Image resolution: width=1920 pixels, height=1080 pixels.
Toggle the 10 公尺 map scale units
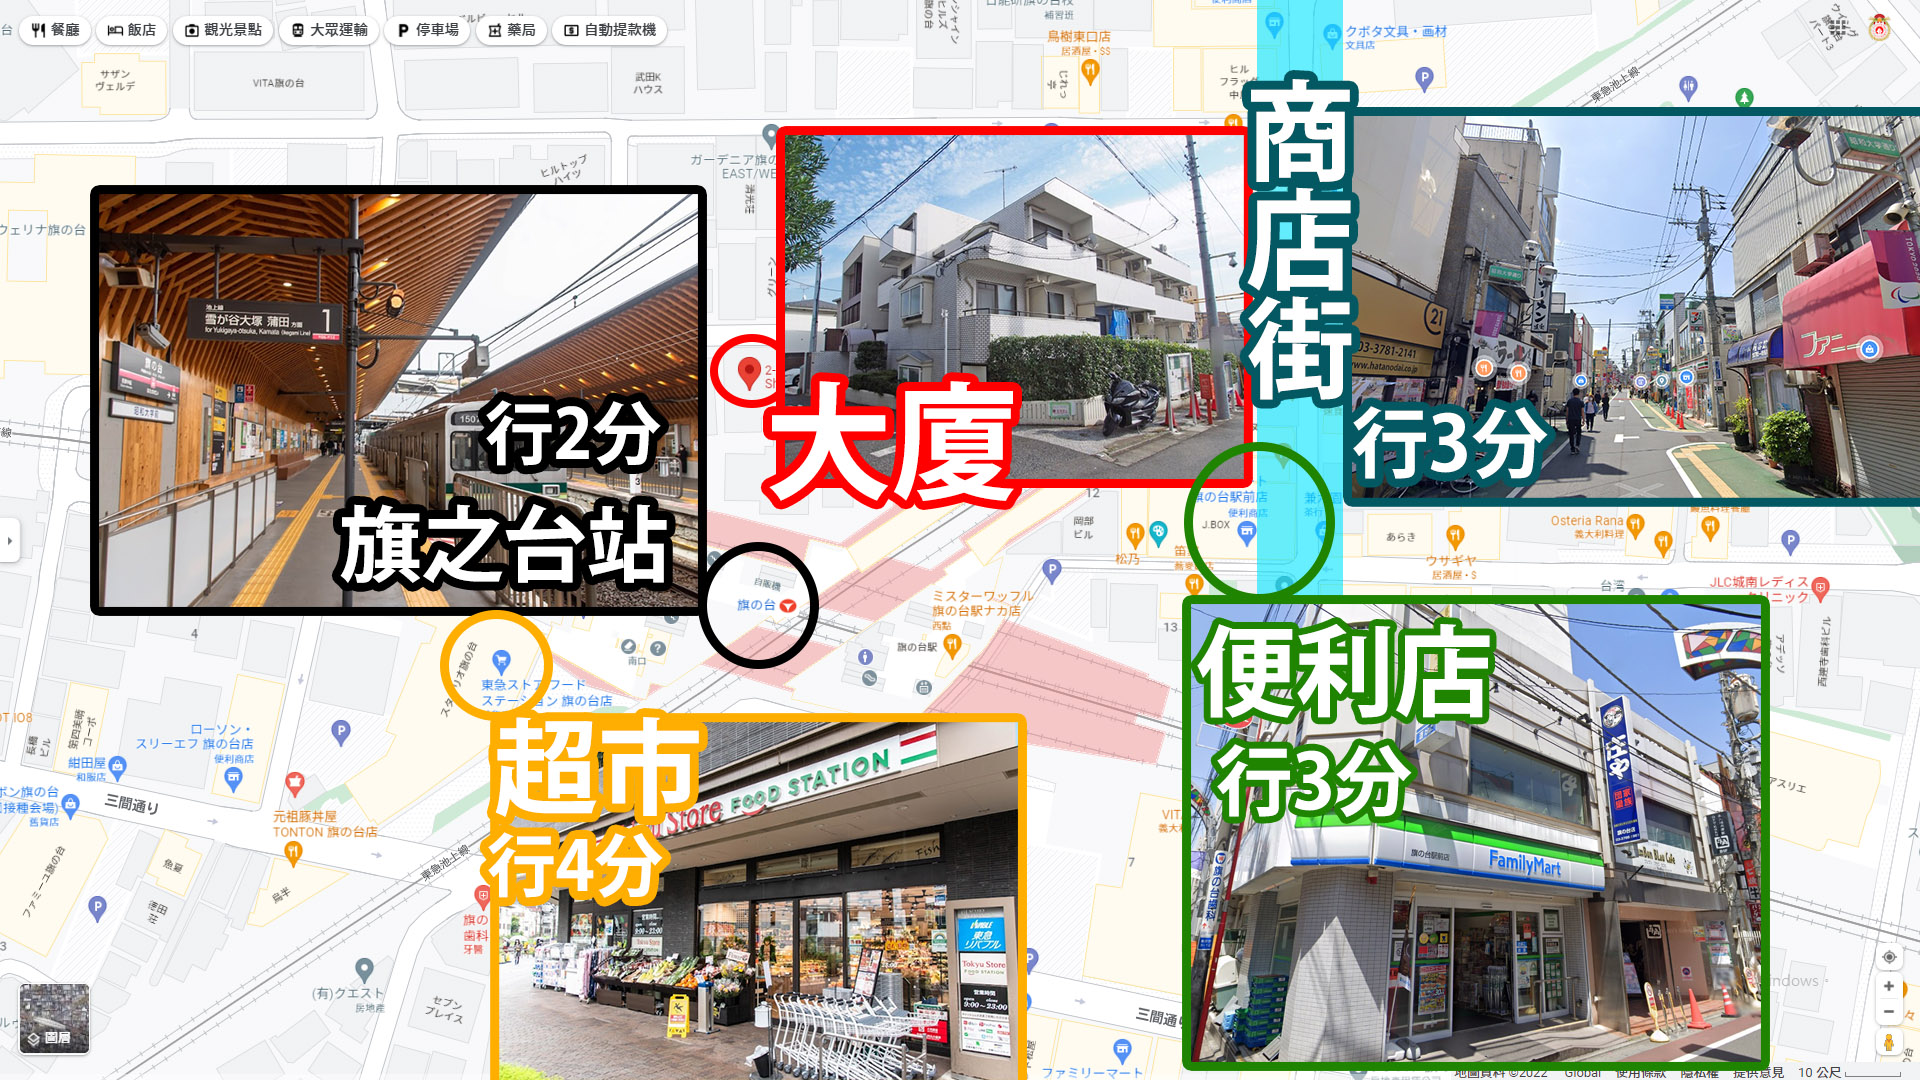(1848, 1072)
